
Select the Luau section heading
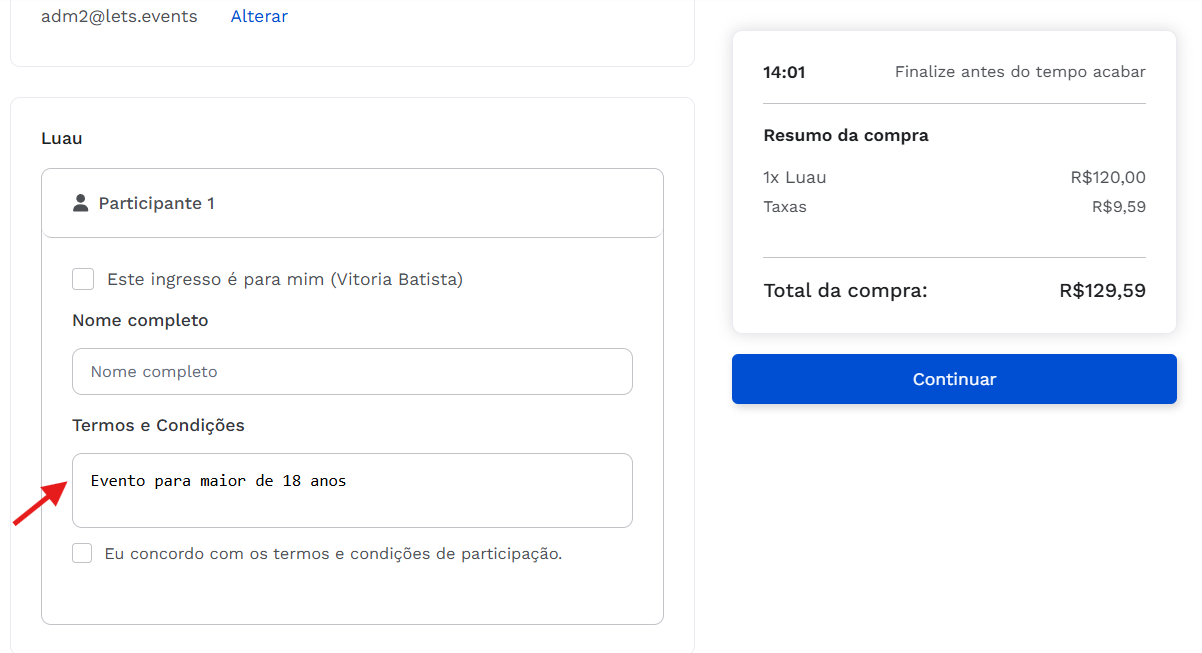pos(62,138)
